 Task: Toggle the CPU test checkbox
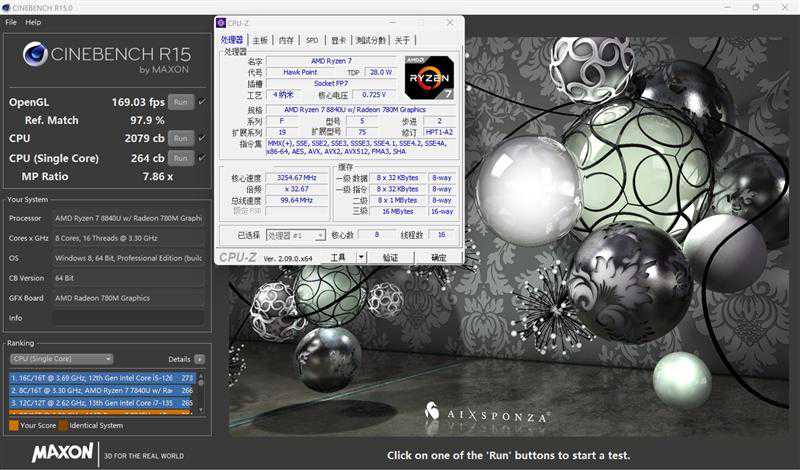coord(202,138)
